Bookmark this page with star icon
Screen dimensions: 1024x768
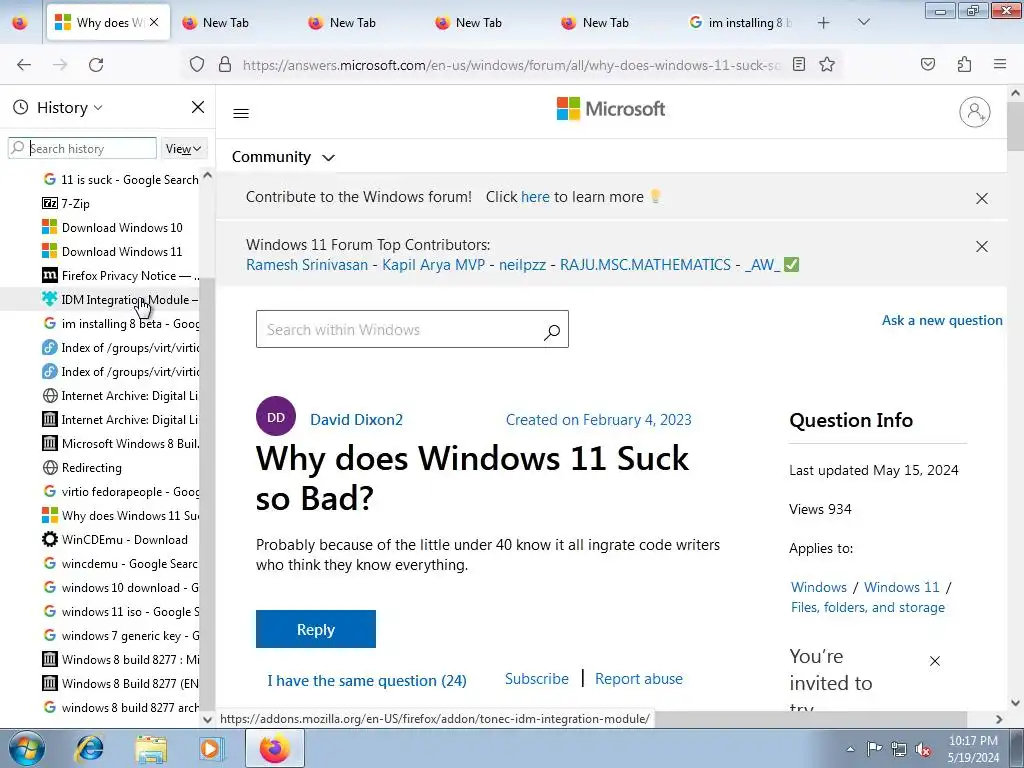827,64
